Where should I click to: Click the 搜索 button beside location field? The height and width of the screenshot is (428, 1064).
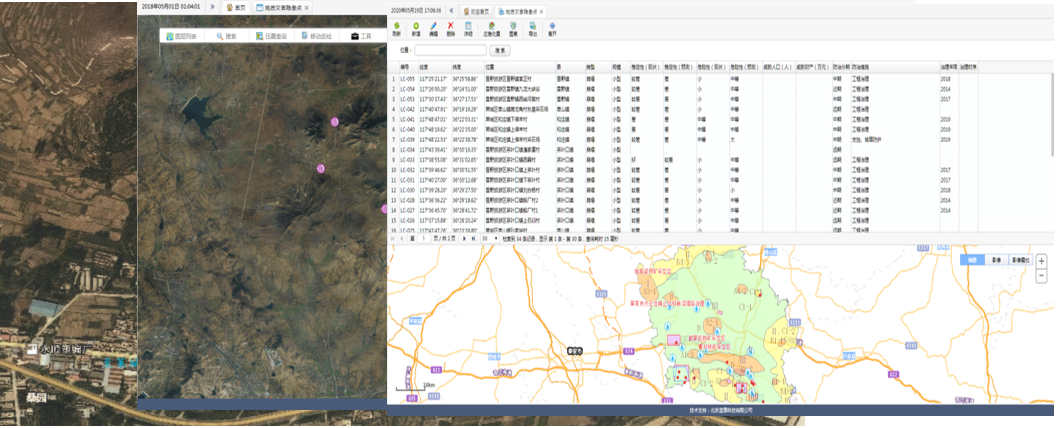click(x=500, y=50)
